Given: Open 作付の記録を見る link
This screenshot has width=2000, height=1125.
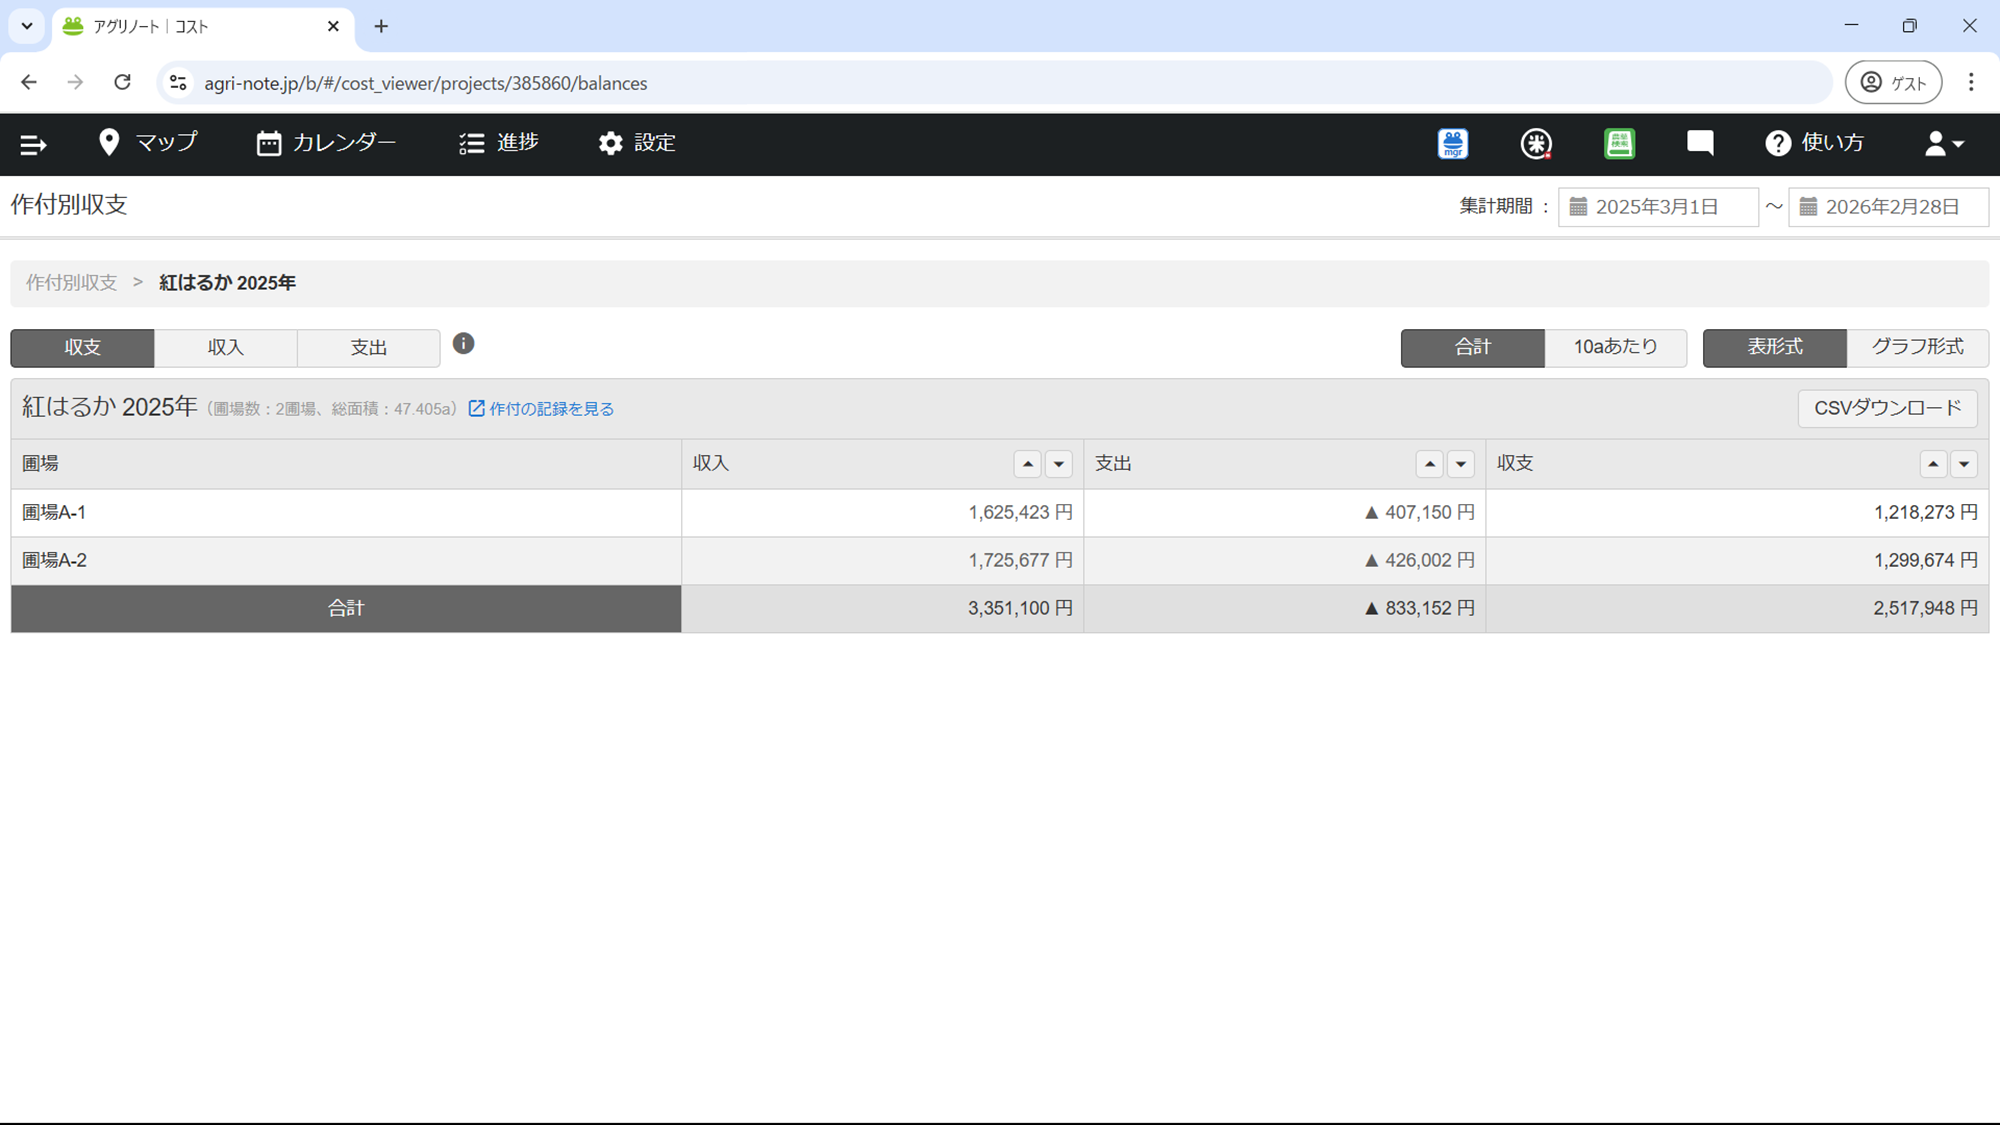Looking at the screenshot, I should click(541, 409).
